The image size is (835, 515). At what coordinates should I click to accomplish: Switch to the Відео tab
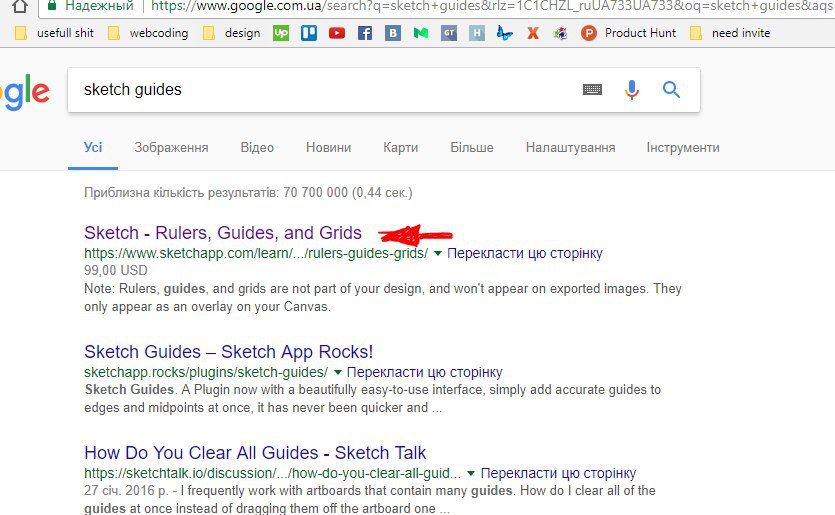coord(257,148)
